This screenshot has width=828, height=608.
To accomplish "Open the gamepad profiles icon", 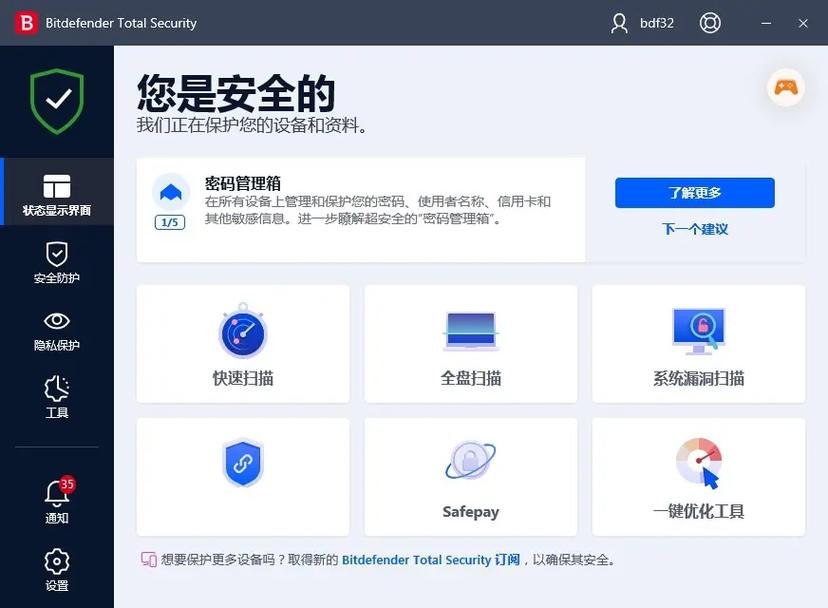I will pyautogui.click(x=786, y=88).
